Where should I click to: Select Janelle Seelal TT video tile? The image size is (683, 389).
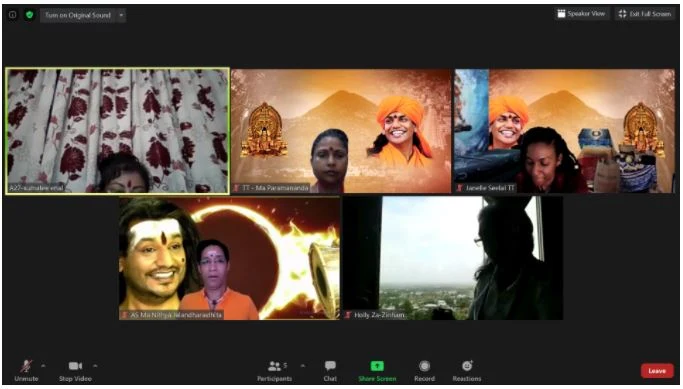pyautogui.click(x=565, y=130)
